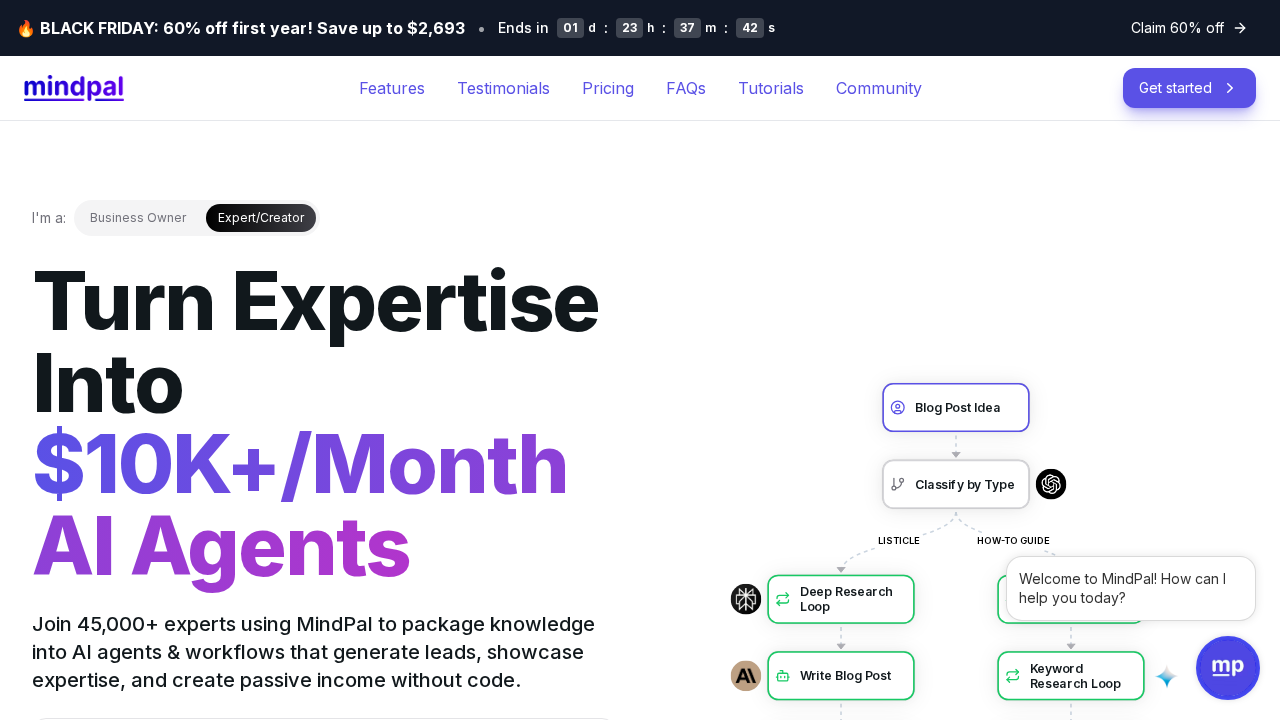
Task: Click the MindPal logo
Action: [x=74, y=88]
